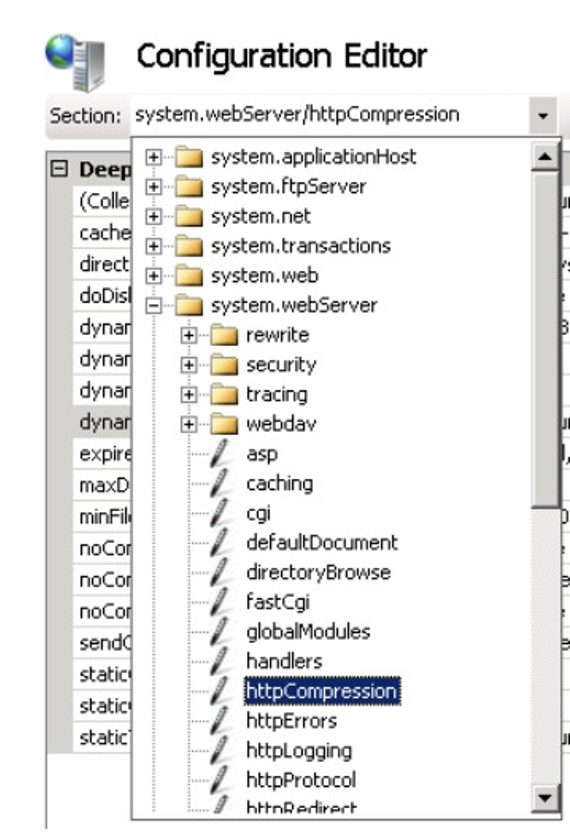Click the pencil icon beside httpCompression
The width and height of the screenshot is (570, 834).
pos(220,691)
